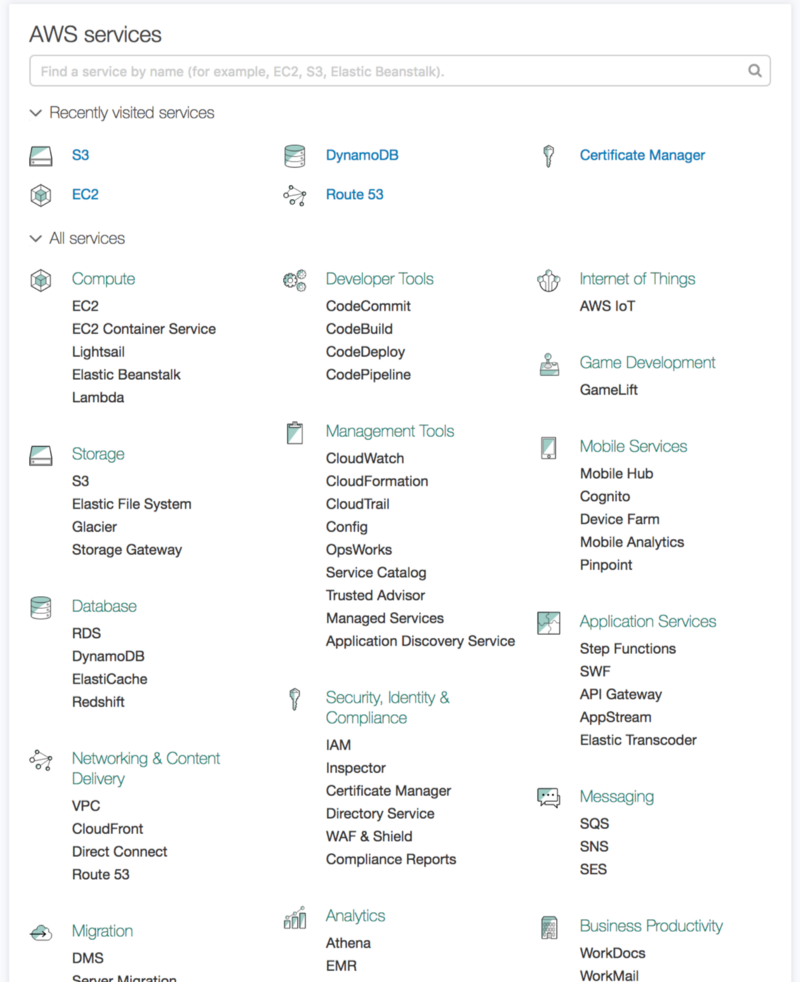Open CodePipeline under Developer Tools
Image resolution: width=800 pixels, height=982 pixels.
pos(368,375)
